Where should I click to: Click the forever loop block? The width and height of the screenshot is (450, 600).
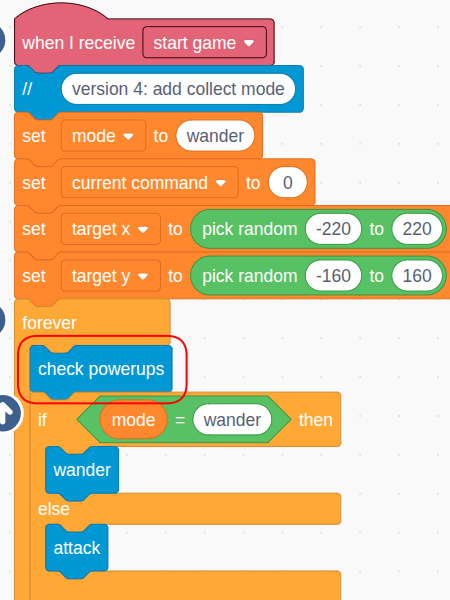click(50, 323)
